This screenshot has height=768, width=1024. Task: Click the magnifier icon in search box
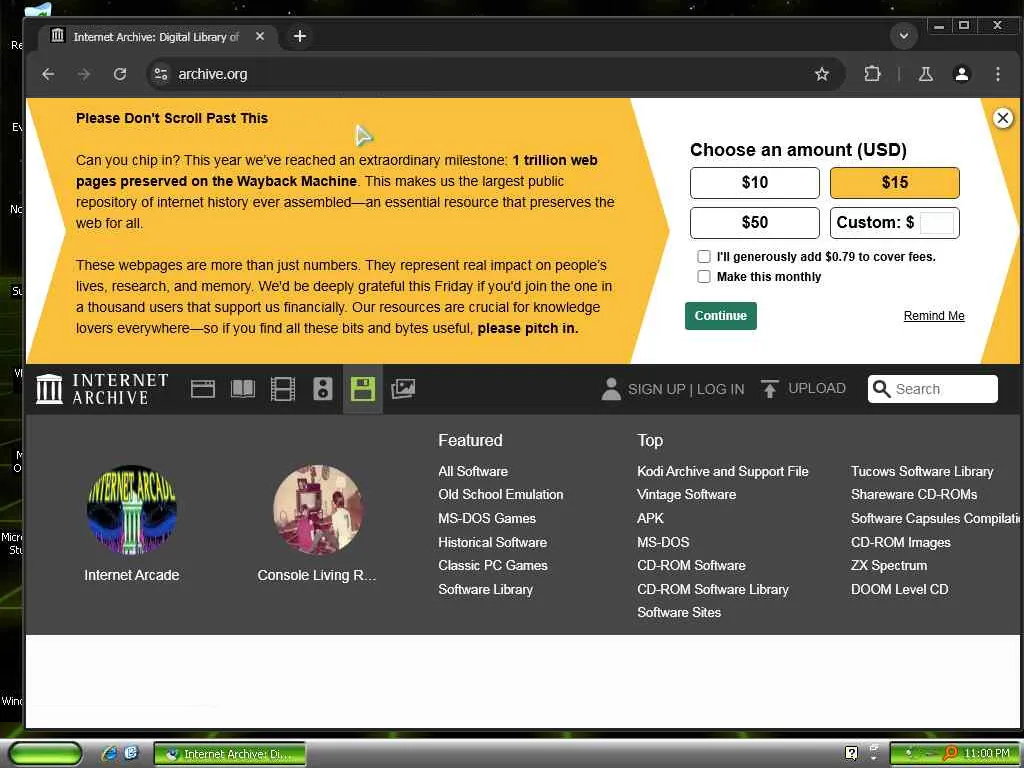coord(882,389)
